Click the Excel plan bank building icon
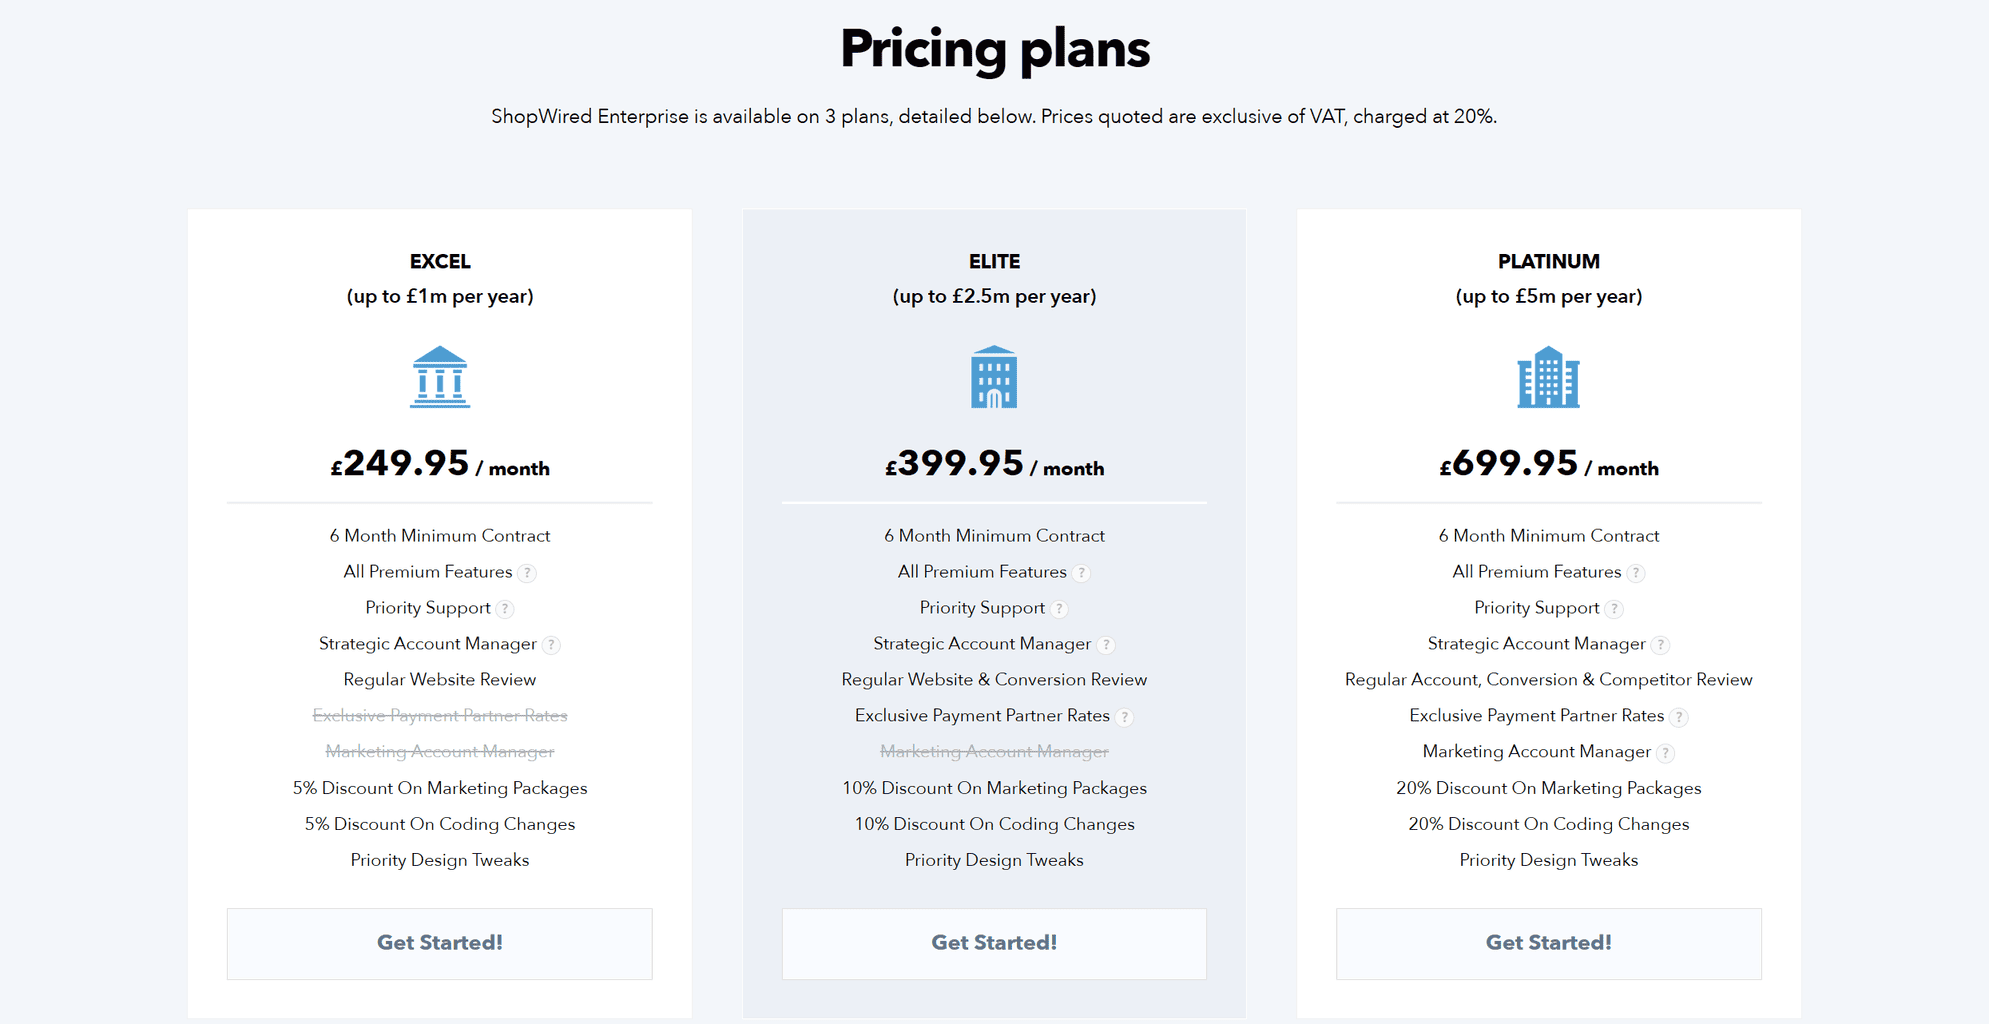1989x1024 pixels. (440, 377)
